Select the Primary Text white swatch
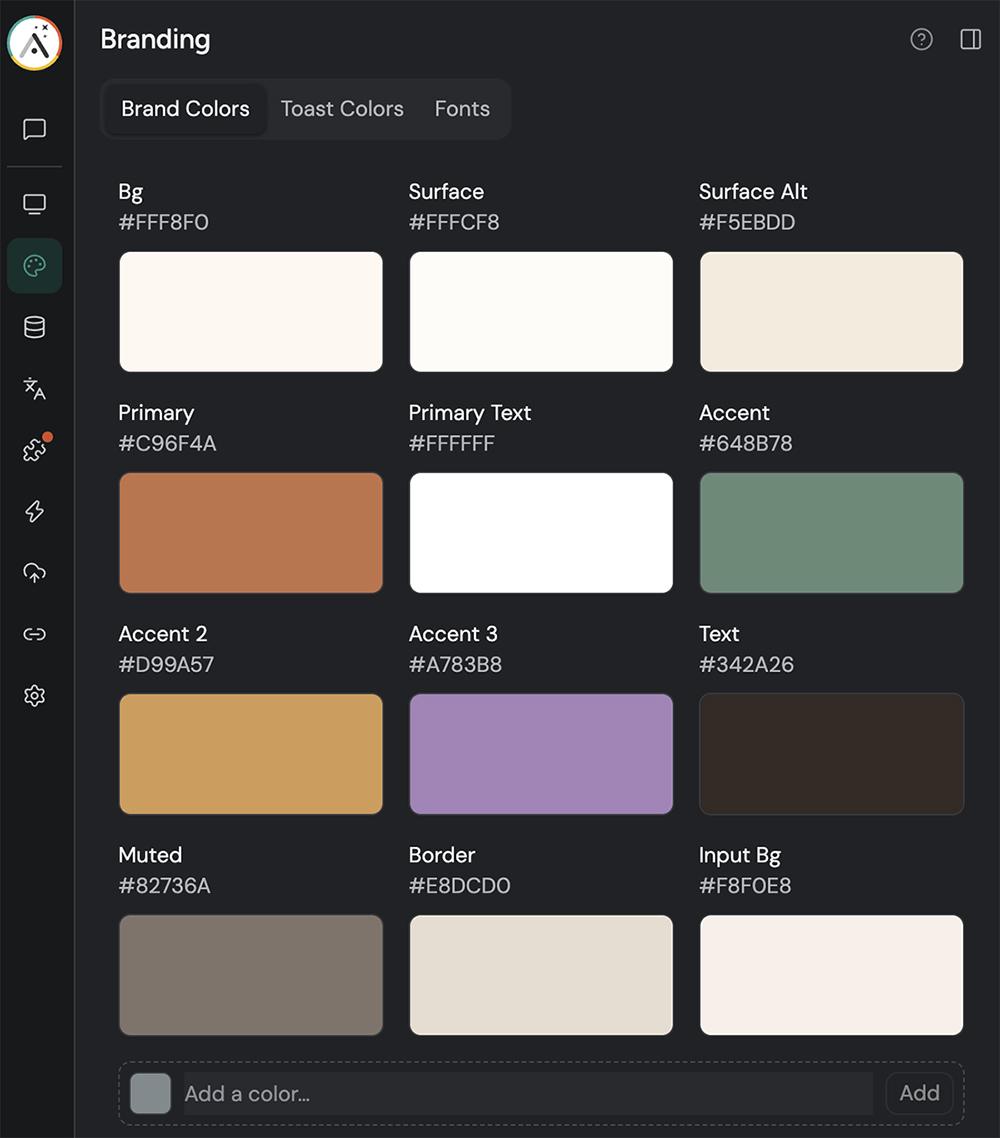 pyautogui.click(x=541, y=533)
